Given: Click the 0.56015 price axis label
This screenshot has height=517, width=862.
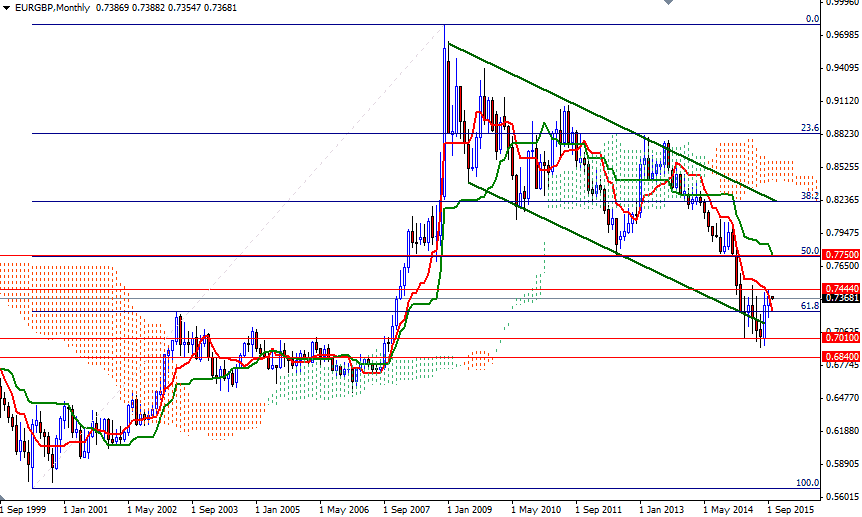Looking at the screenshot, I should click(843, 497).
